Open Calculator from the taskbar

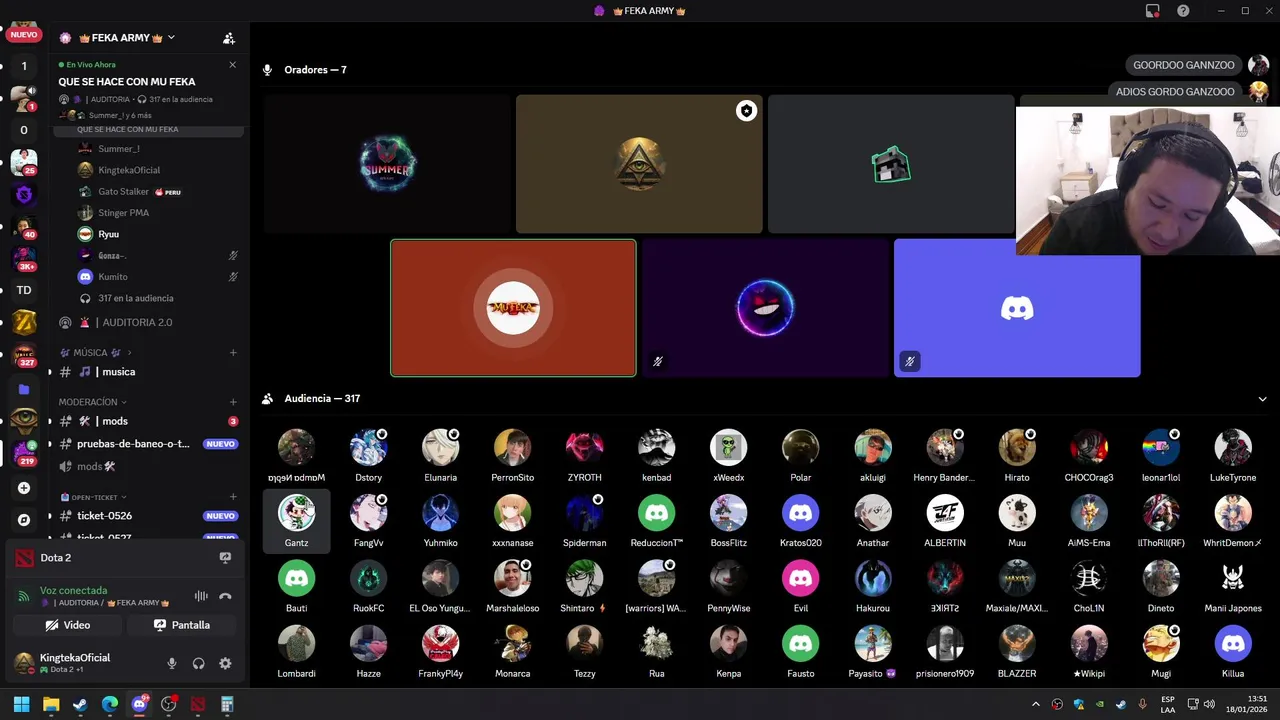tap(227, 705)
